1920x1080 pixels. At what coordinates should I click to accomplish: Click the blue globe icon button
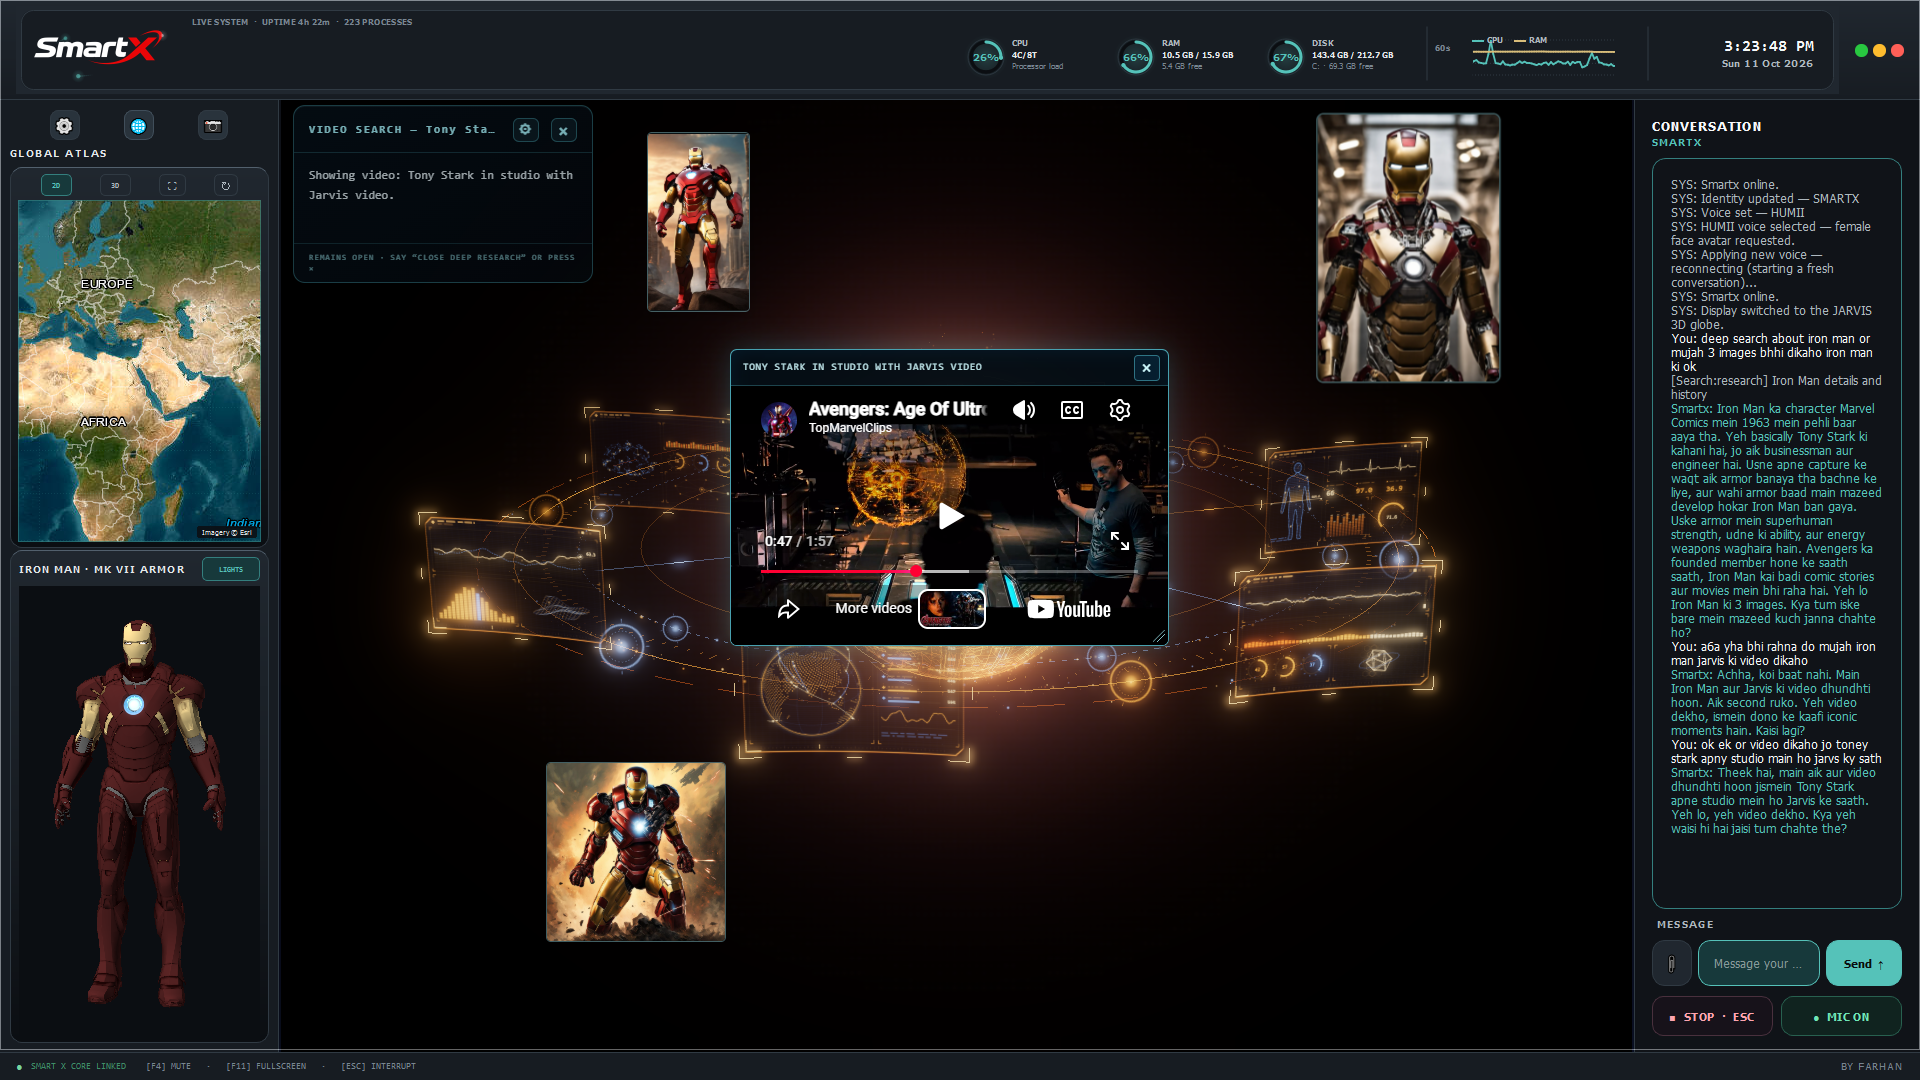(138, 126)
